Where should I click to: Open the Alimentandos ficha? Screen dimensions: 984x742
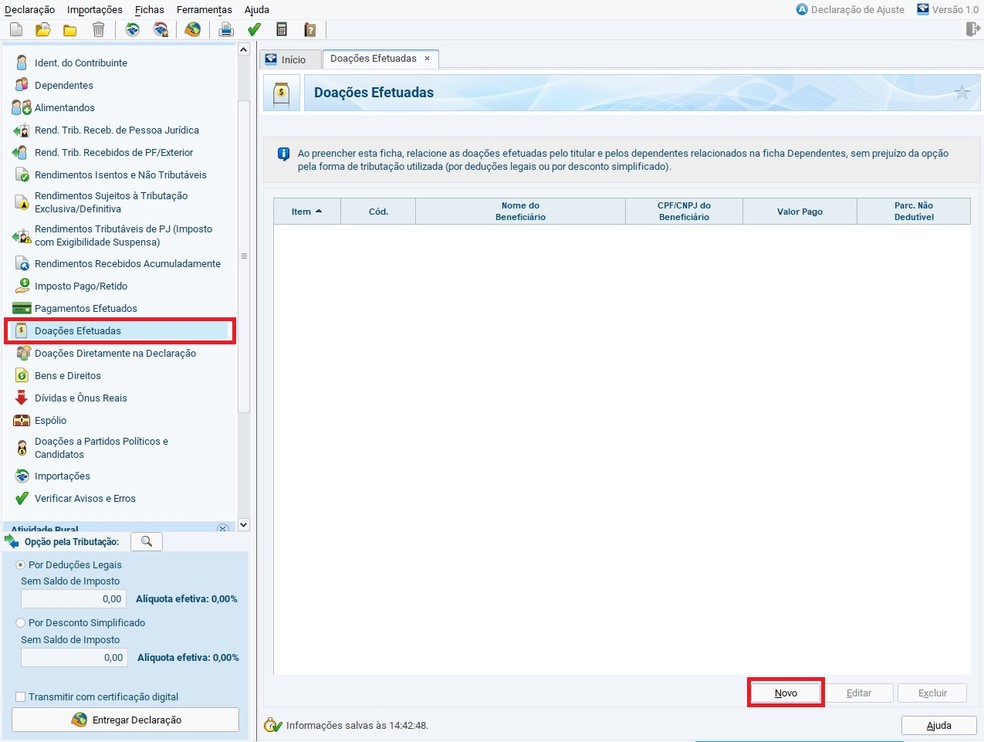(x=65, y=108)
